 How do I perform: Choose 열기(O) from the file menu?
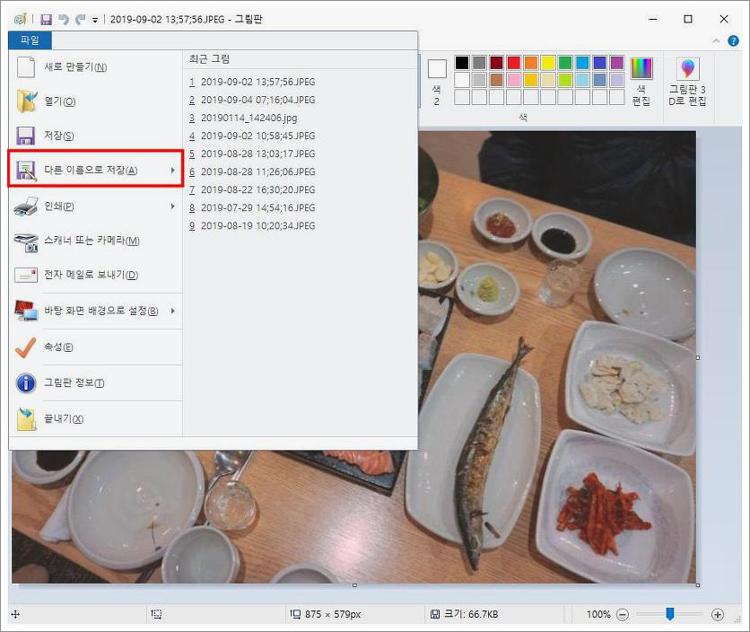pyautogui.click(x=96, y=101)
